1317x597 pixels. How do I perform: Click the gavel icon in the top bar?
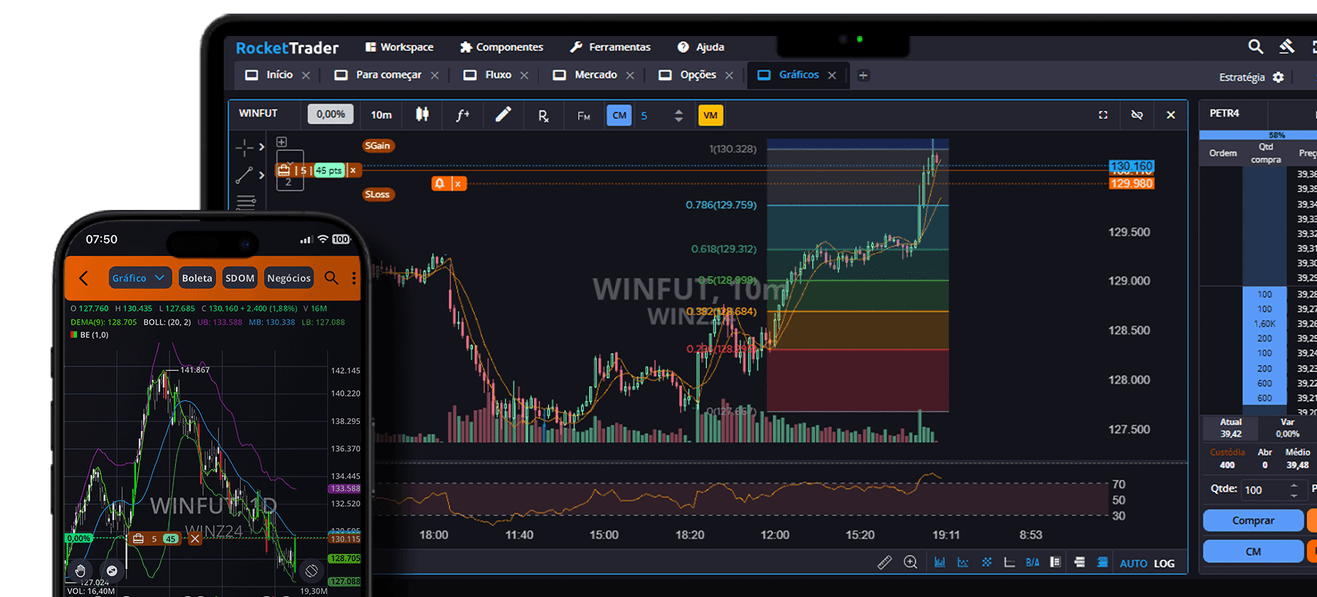[x=1287, y=47]
